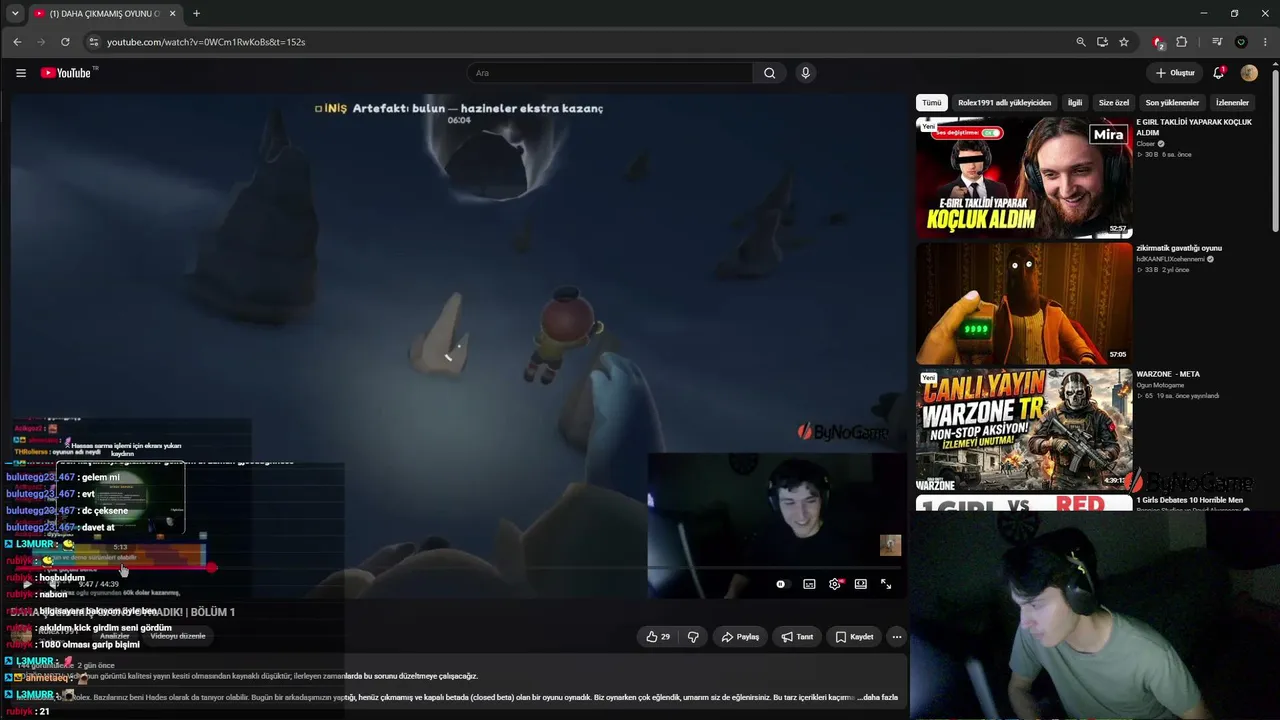The width and height of the screenshot is (1280, 720).
Task: Open the 'KOÇLUK ALDIM' video thumbnail
Action: pos(1024,178)
